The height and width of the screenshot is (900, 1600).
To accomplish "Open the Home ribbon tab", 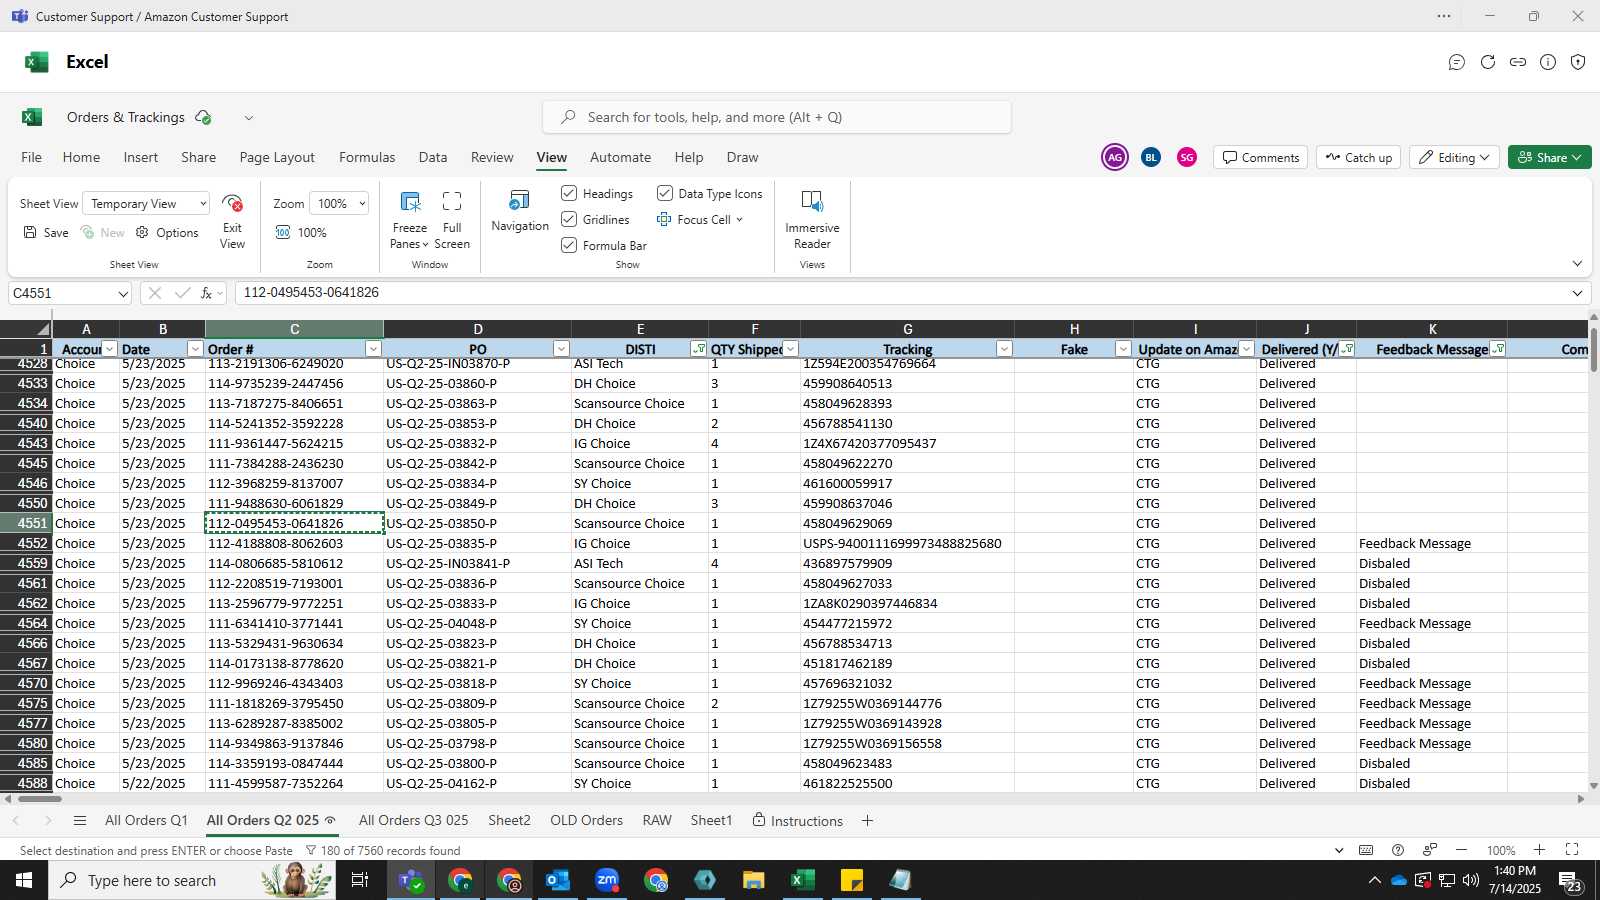I will click(x=81, y=157).
